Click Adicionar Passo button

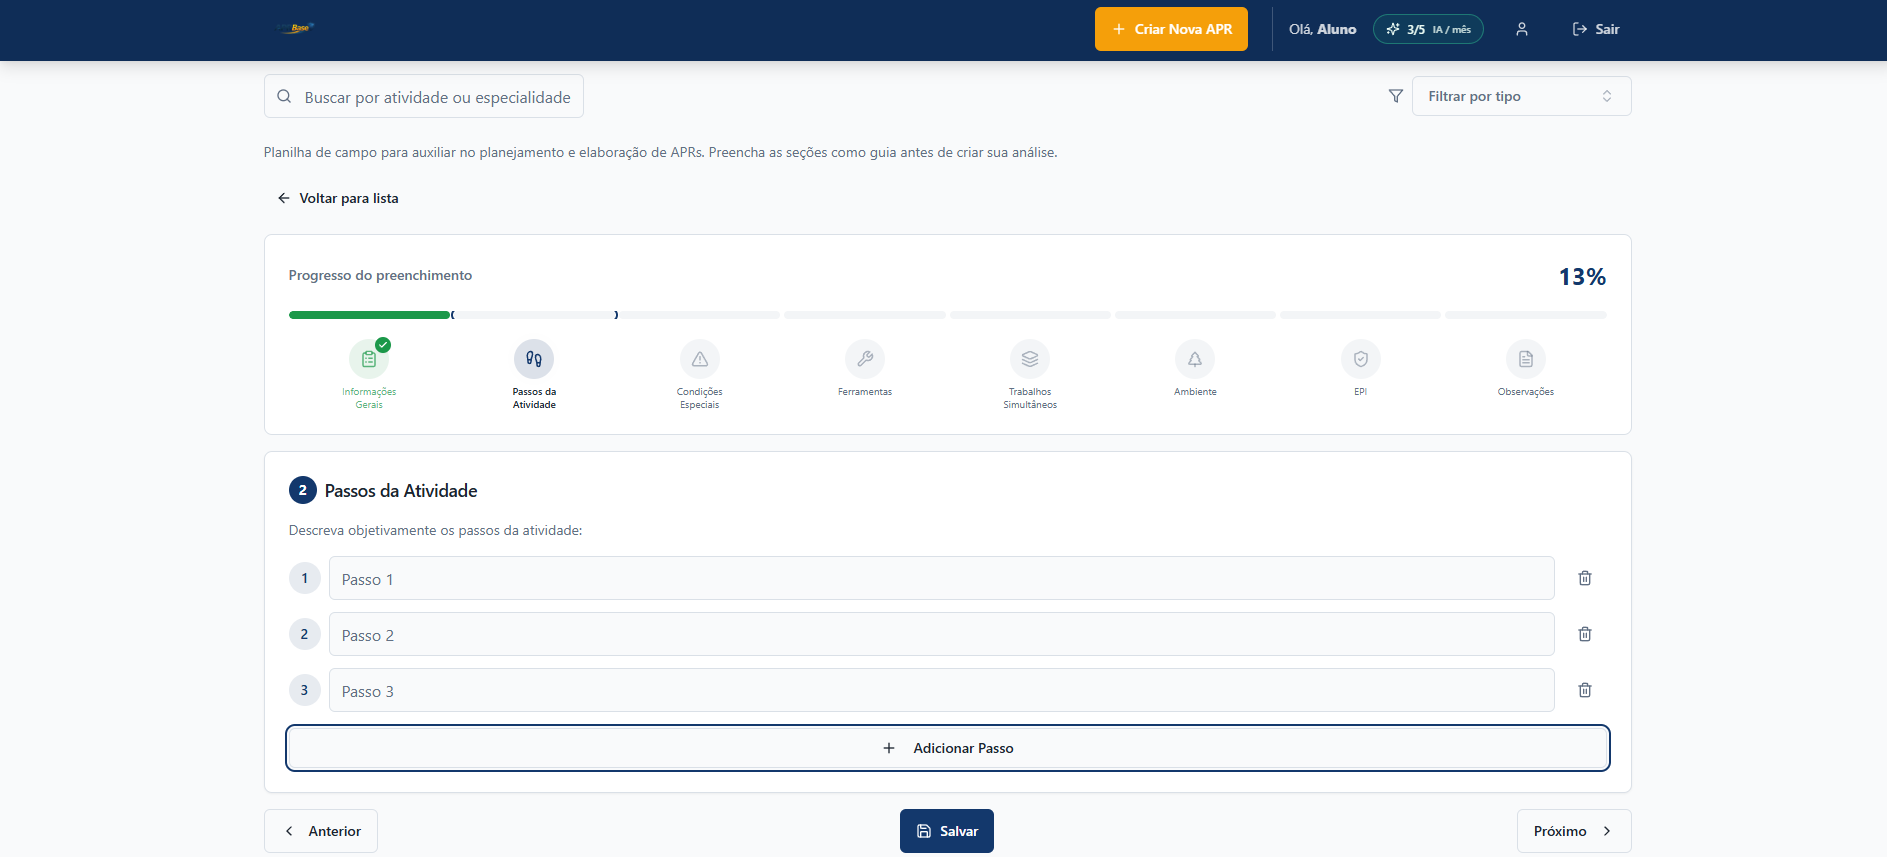click(x=948, y=748)
